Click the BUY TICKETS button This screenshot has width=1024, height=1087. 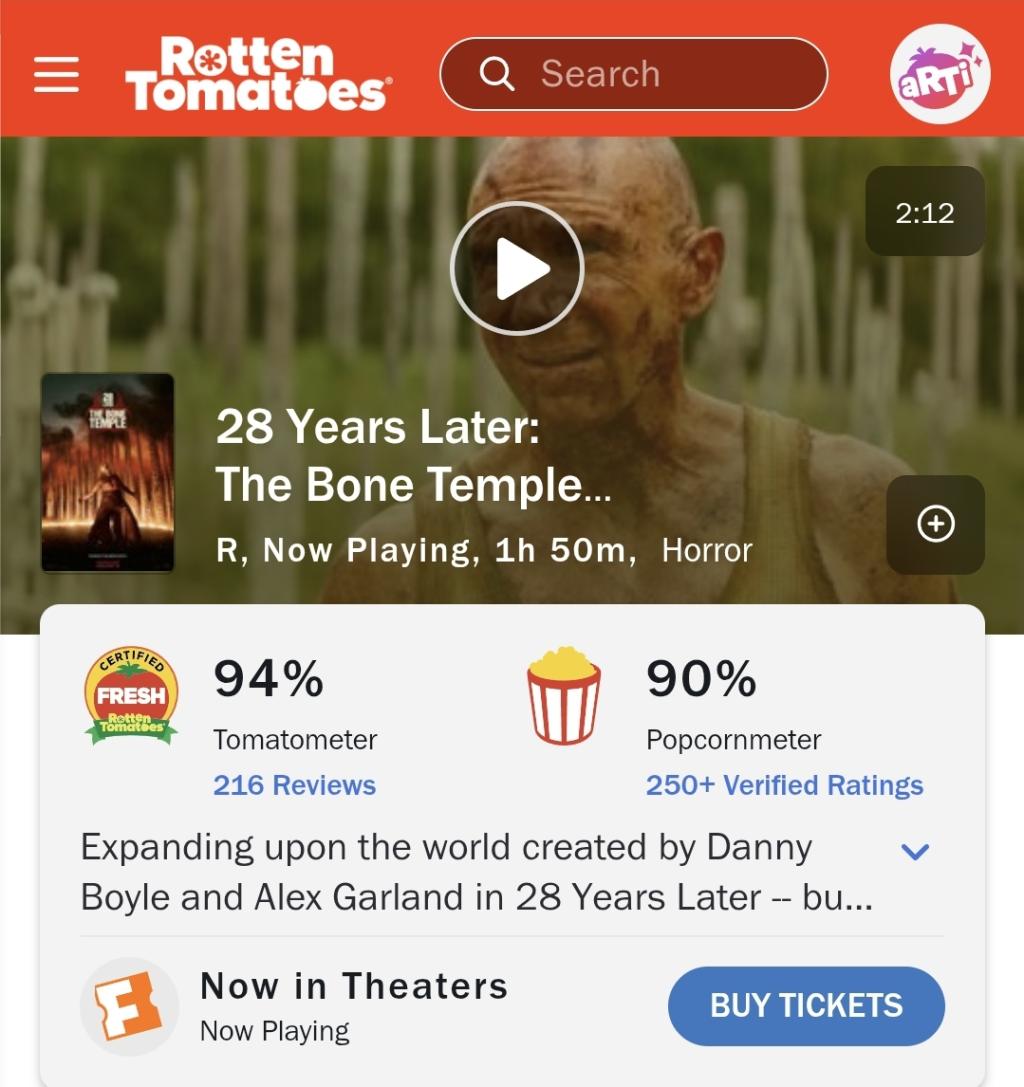coord(806,1006)
